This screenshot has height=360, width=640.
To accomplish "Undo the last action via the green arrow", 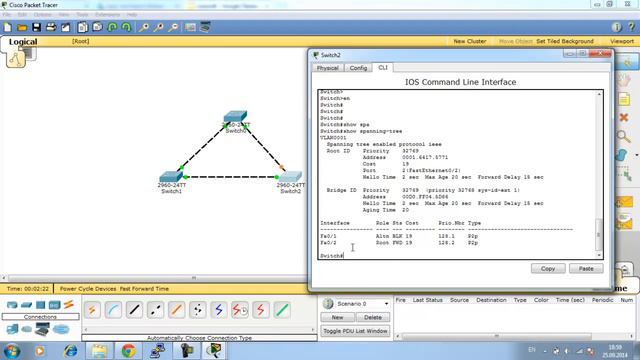I will click(112, 27).
